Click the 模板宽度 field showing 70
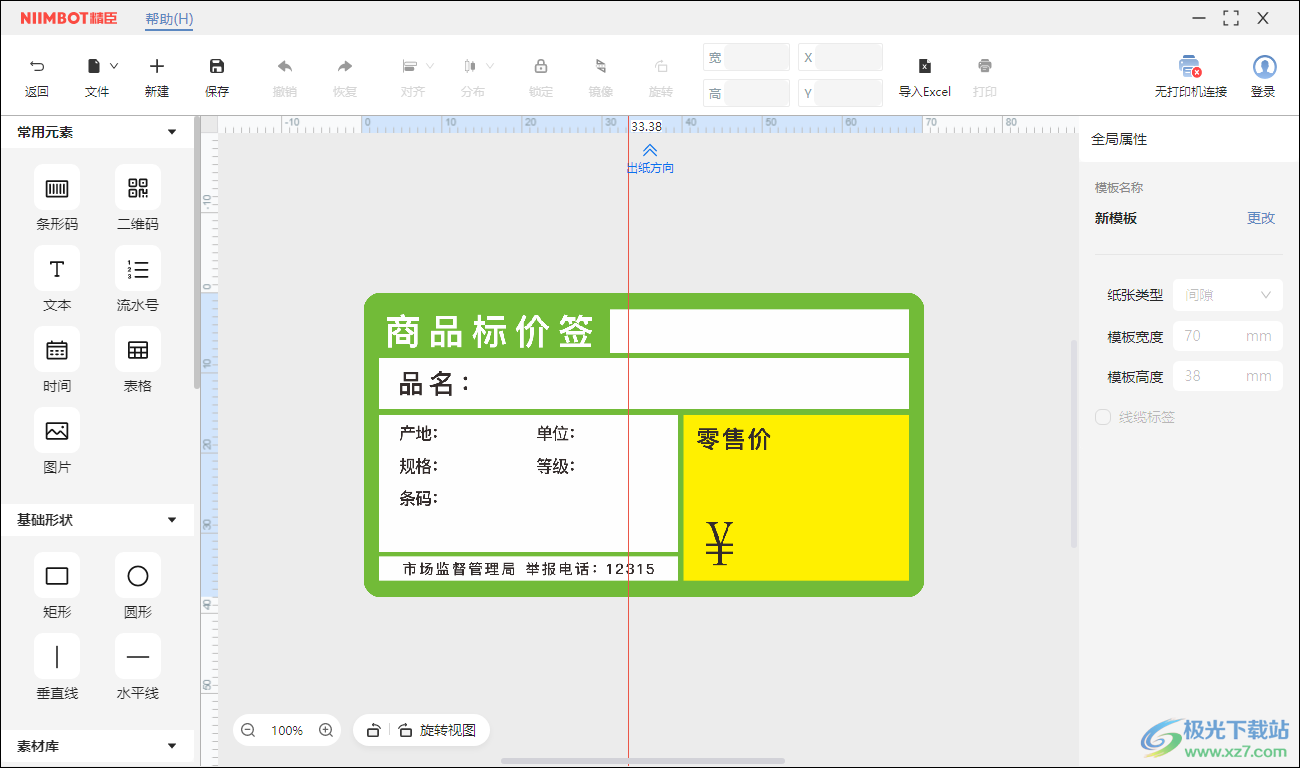The width and height of the screenshot is (1300, 768). [1228, 336]
